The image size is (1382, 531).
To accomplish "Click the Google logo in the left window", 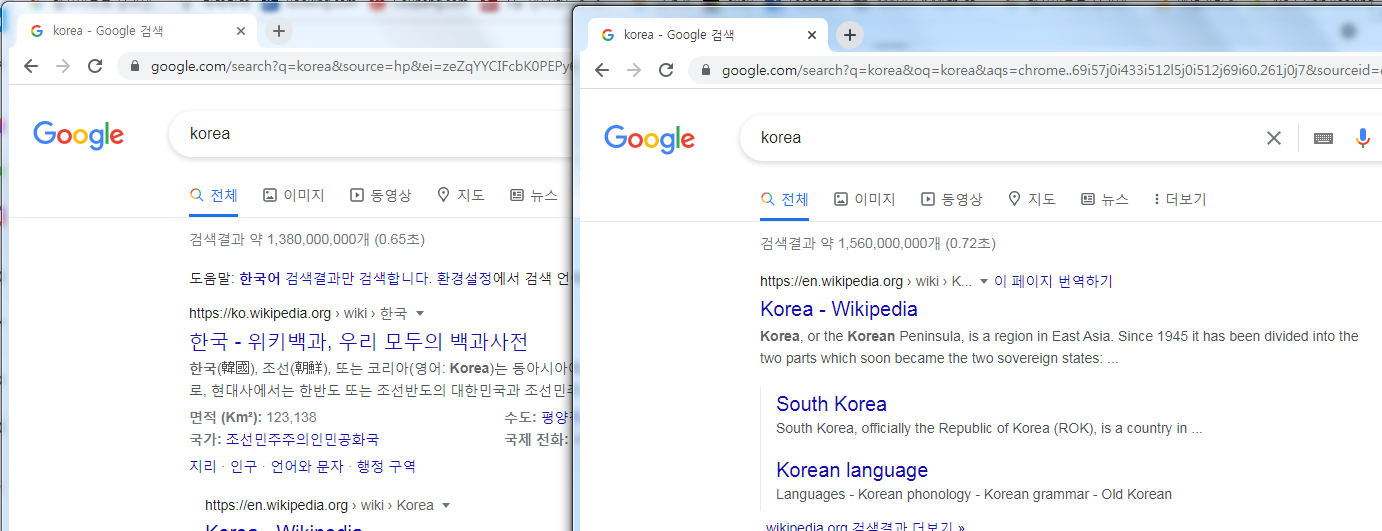I will (78, 134).
